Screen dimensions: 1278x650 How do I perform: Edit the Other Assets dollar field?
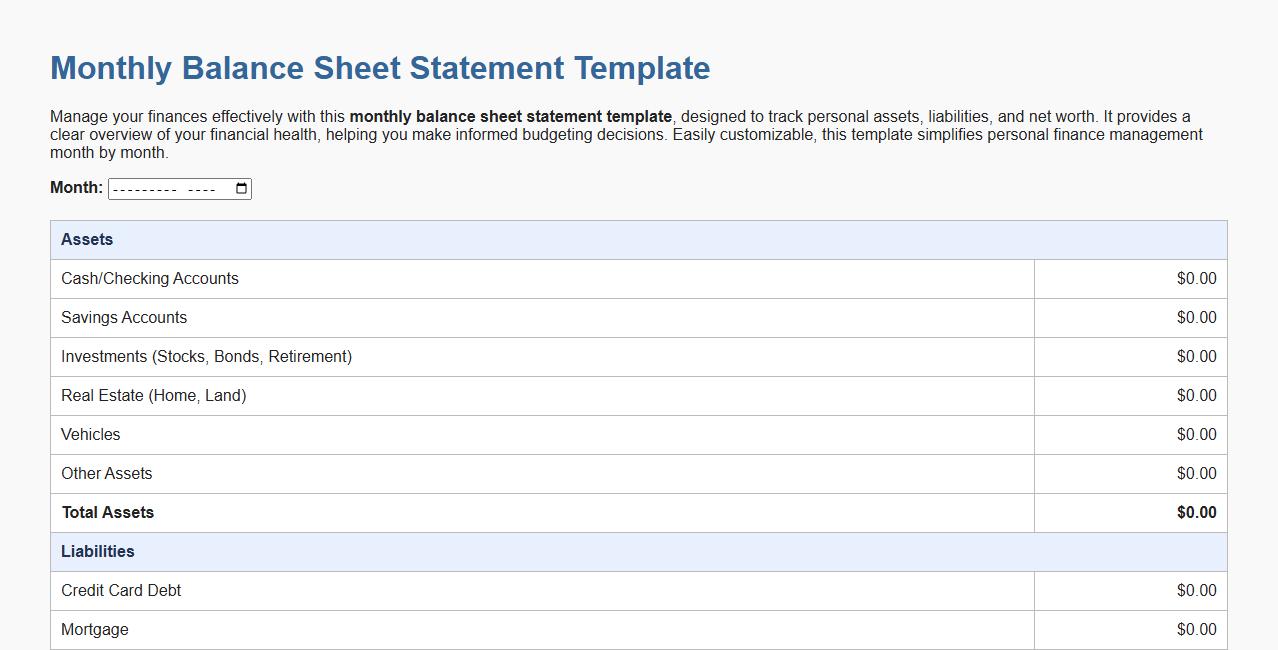pyautogui.click(x=1130, y=473)
